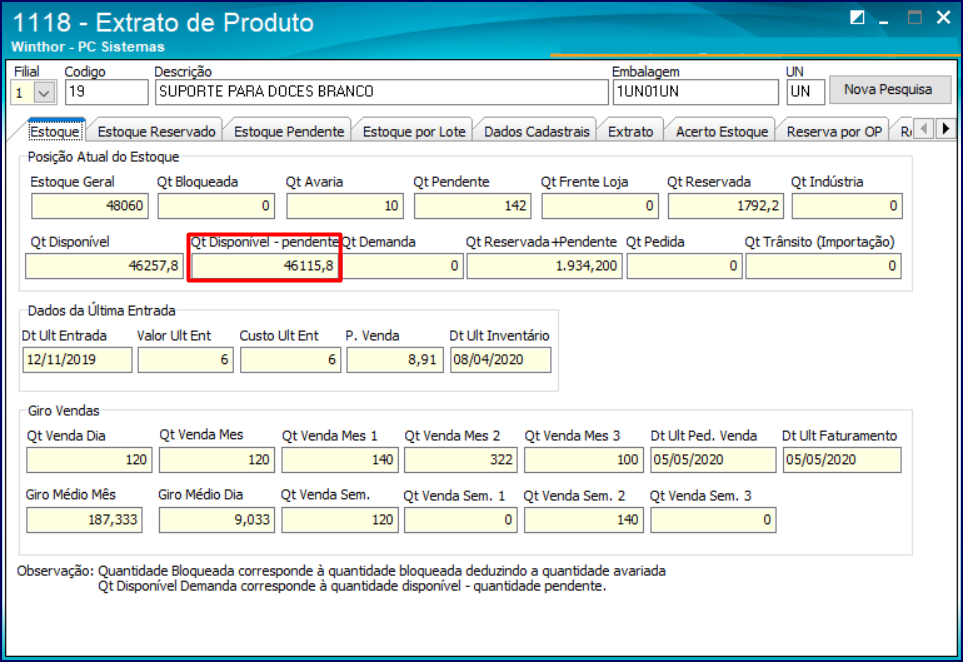Click the P. Venda field showing 8,91

(x=395, y=360)
